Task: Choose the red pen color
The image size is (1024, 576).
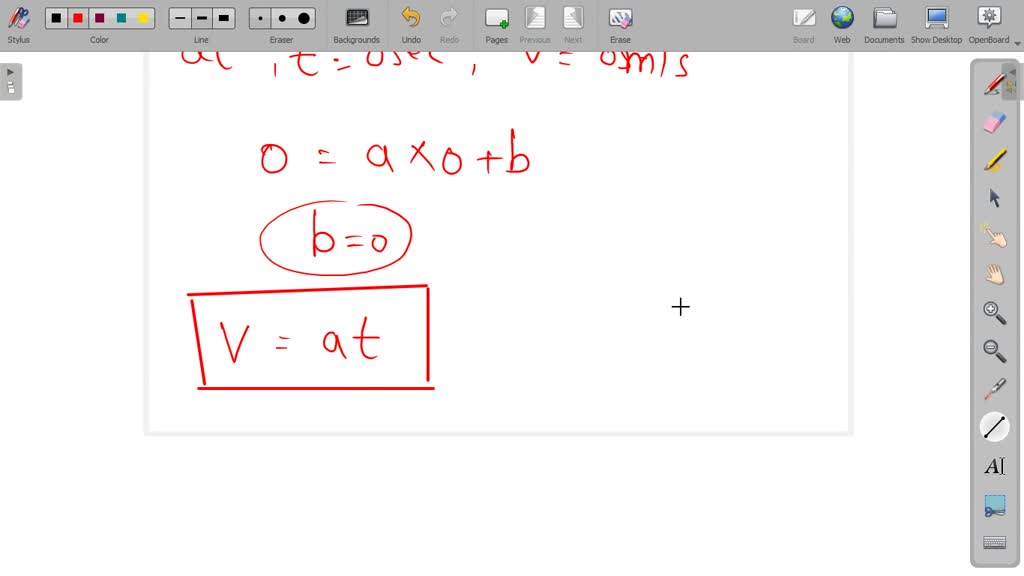Action: click(78, 18)
